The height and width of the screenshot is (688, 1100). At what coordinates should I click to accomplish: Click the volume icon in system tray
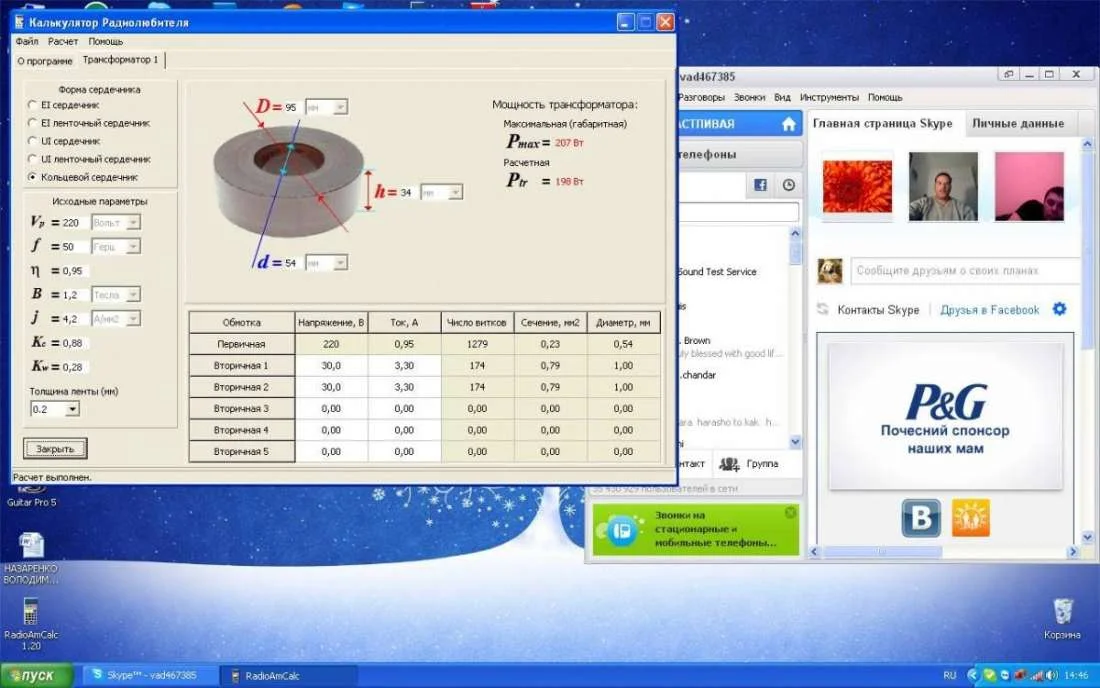click(1052, 675)
